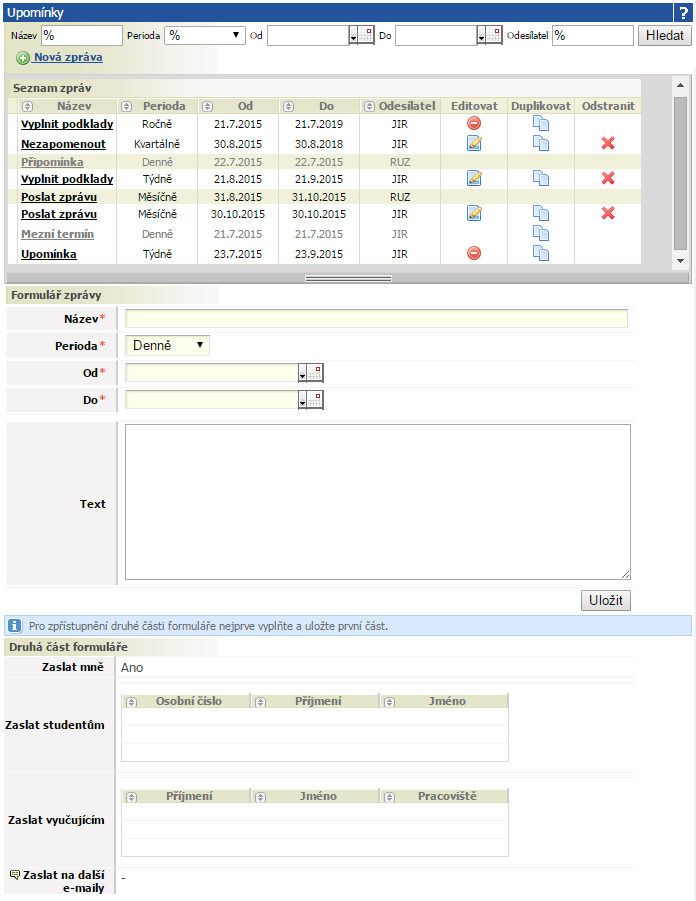Click the message list vertical scrollbar down arrow

pyautogui.click(x=680, y=261)
